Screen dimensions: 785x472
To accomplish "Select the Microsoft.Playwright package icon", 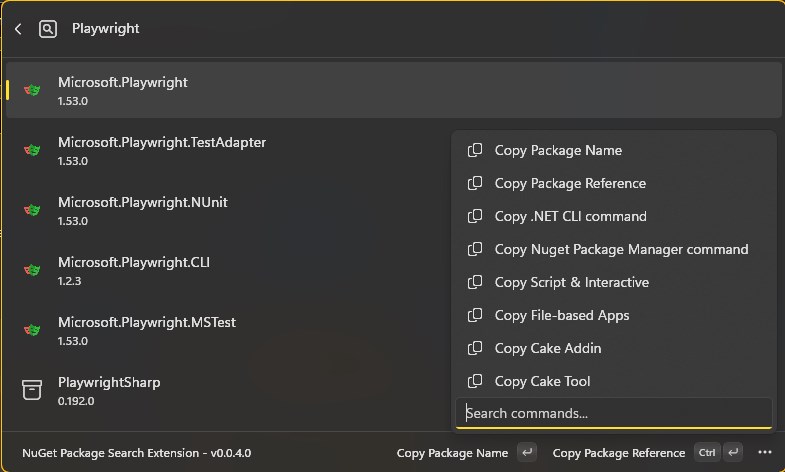I will tap(32, 90).
